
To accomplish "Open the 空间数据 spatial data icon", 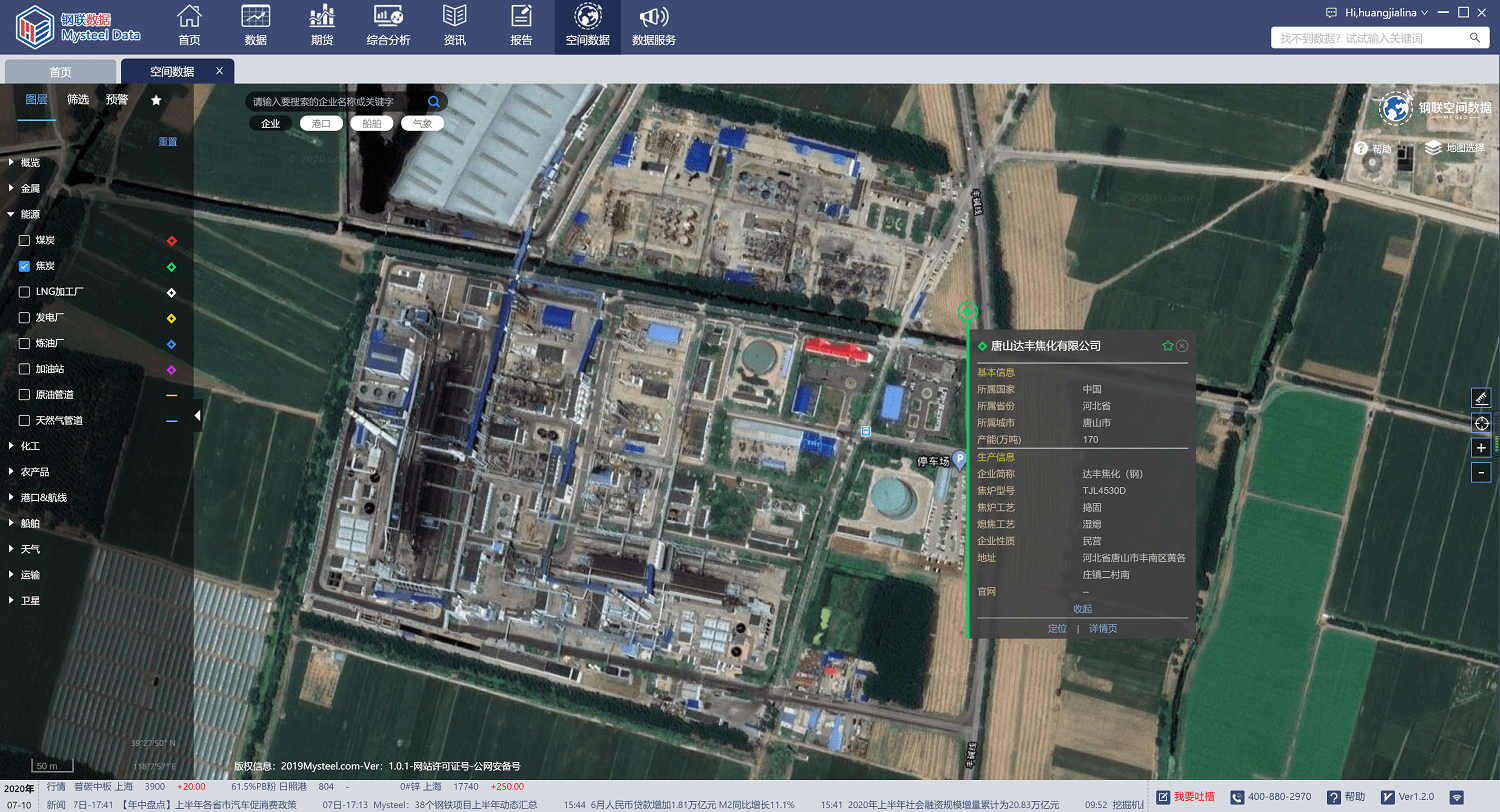I will coord(587,26).
